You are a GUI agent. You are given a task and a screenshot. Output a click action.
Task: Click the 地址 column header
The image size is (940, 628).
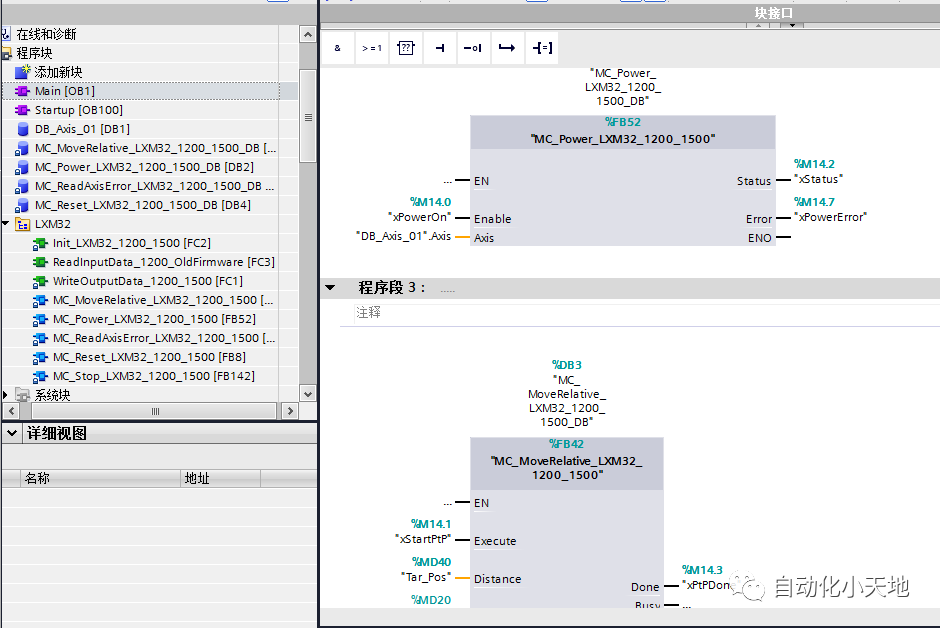coord(197,479)
